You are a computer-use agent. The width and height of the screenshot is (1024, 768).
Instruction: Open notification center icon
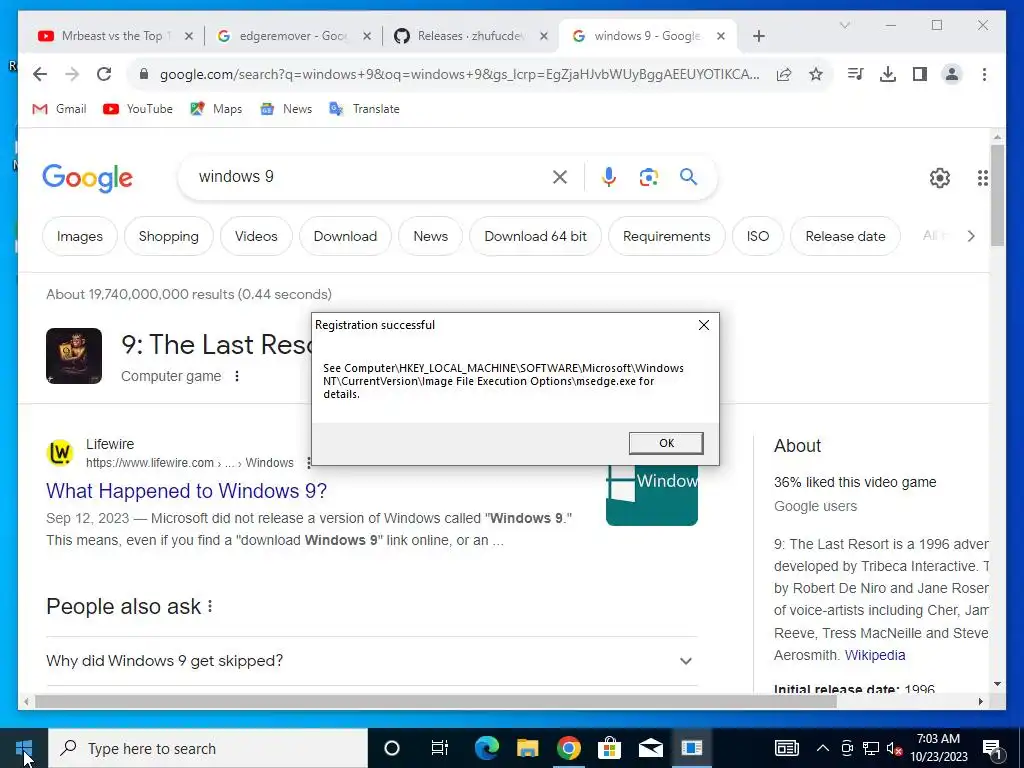pos(992,748)
